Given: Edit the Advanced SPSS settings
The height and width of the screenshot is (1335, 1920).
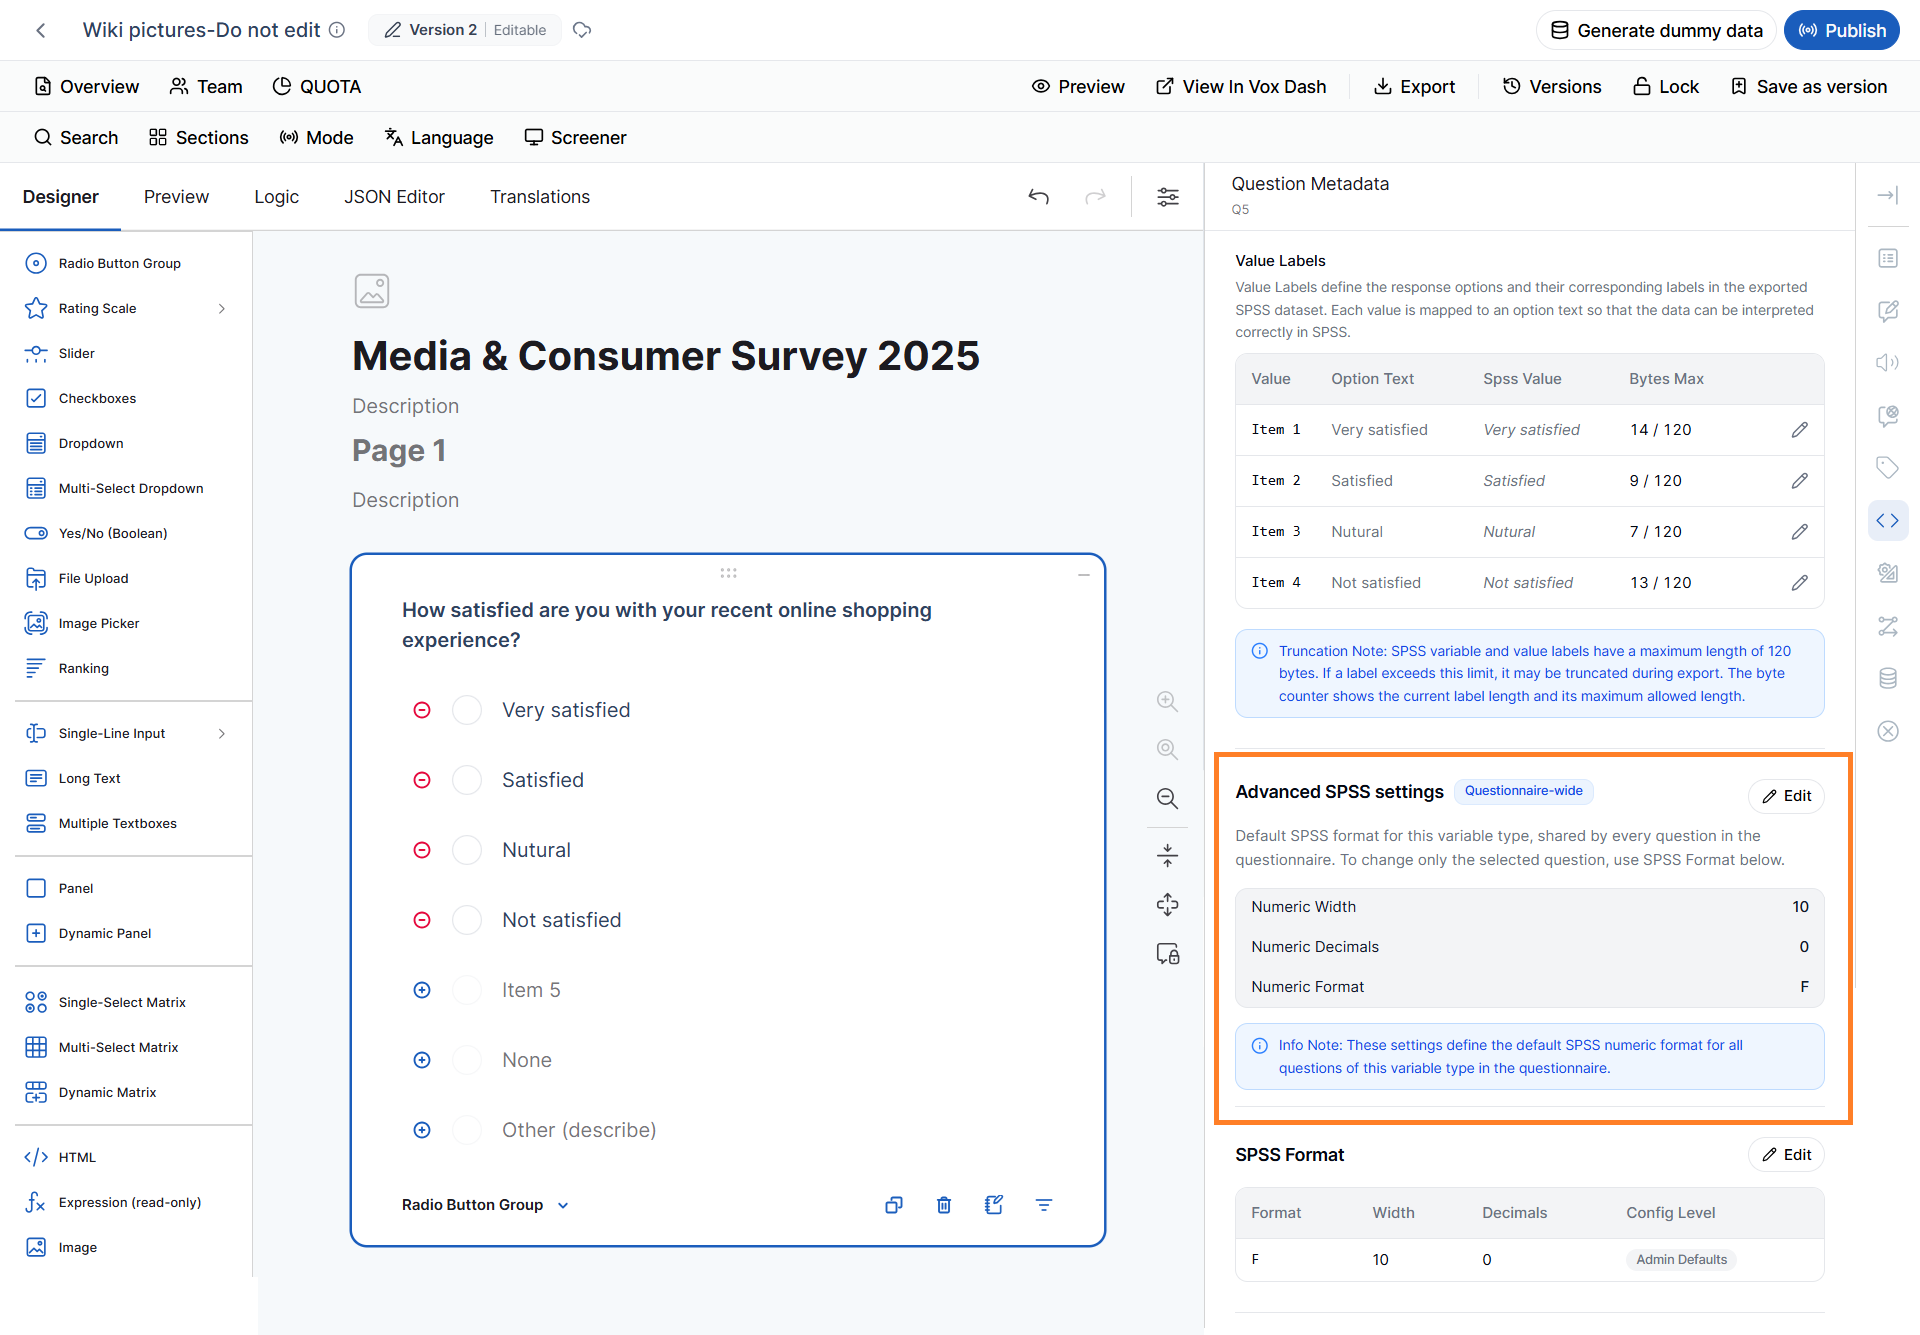Looking at the screenshot, I should pyautogui.click(x=1786, y=796).
